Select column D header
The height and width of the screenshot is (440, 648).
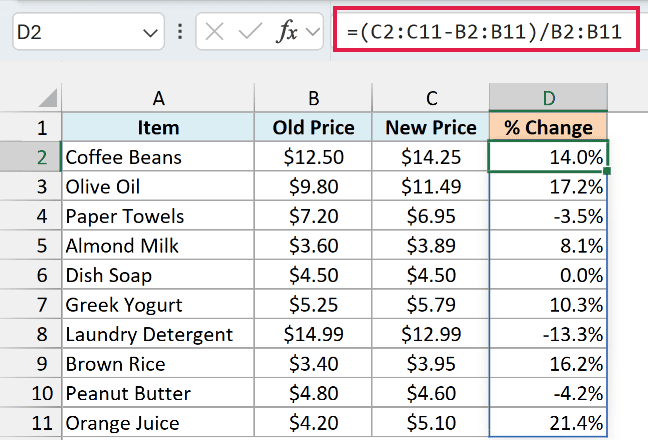pos(548,98)
